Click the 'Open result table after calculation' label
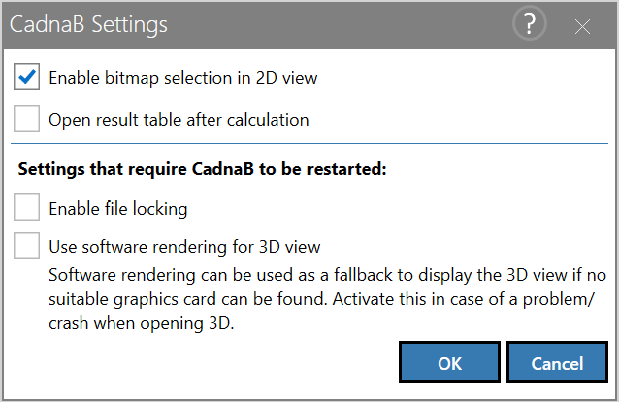 (179, 120)
